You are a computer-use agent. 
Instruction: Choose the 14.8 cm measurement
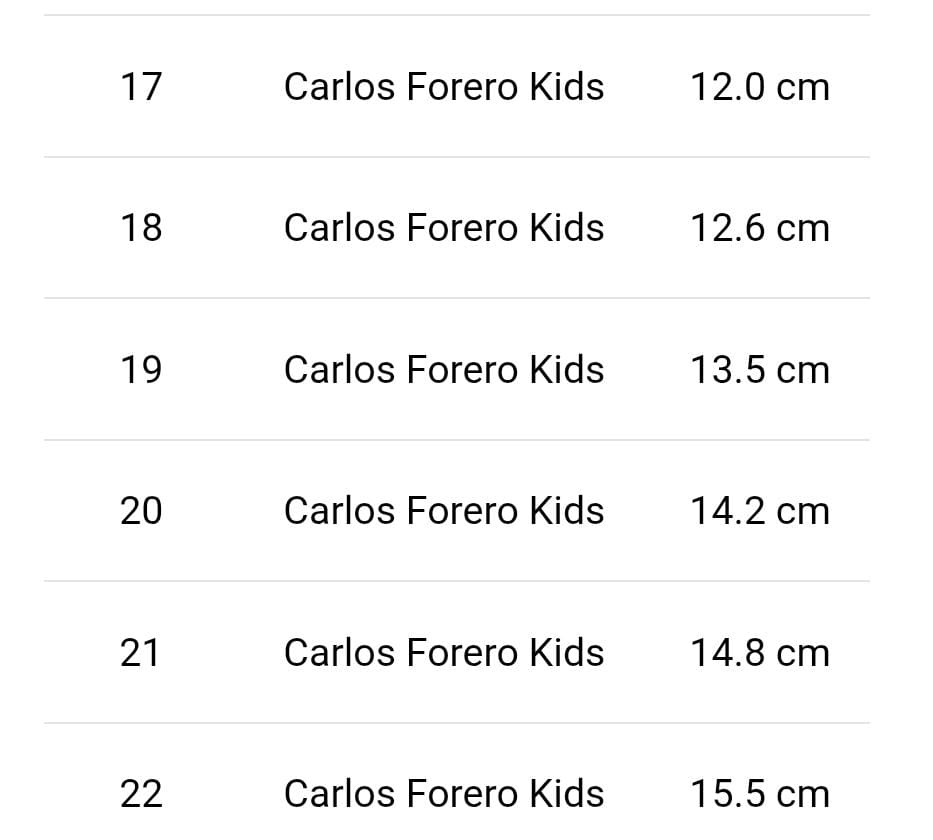pyautogui.click(x=759, y=653)
